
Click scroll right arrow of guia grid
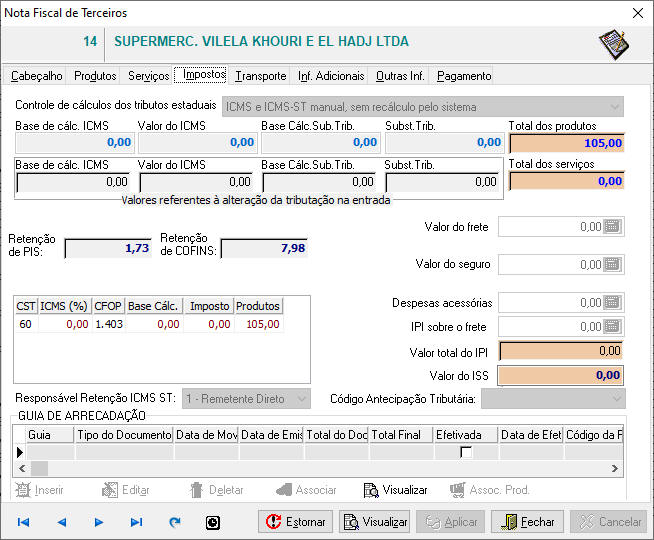pos(615,468)
